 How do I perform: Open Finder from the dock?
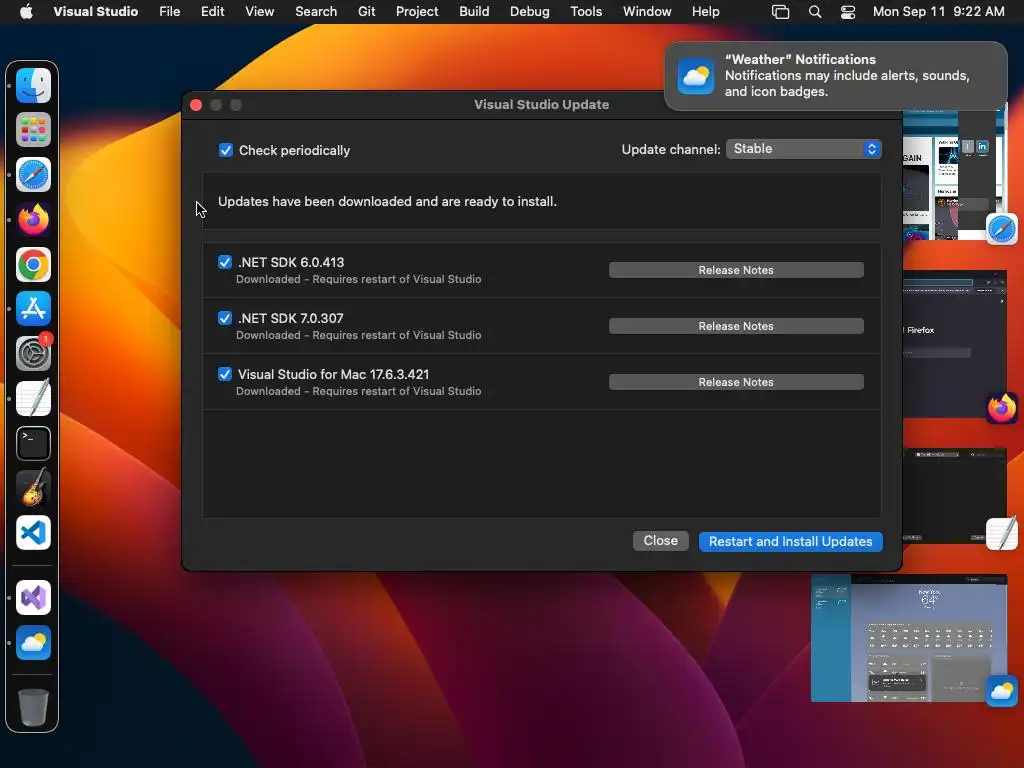(x=33, y=86)
